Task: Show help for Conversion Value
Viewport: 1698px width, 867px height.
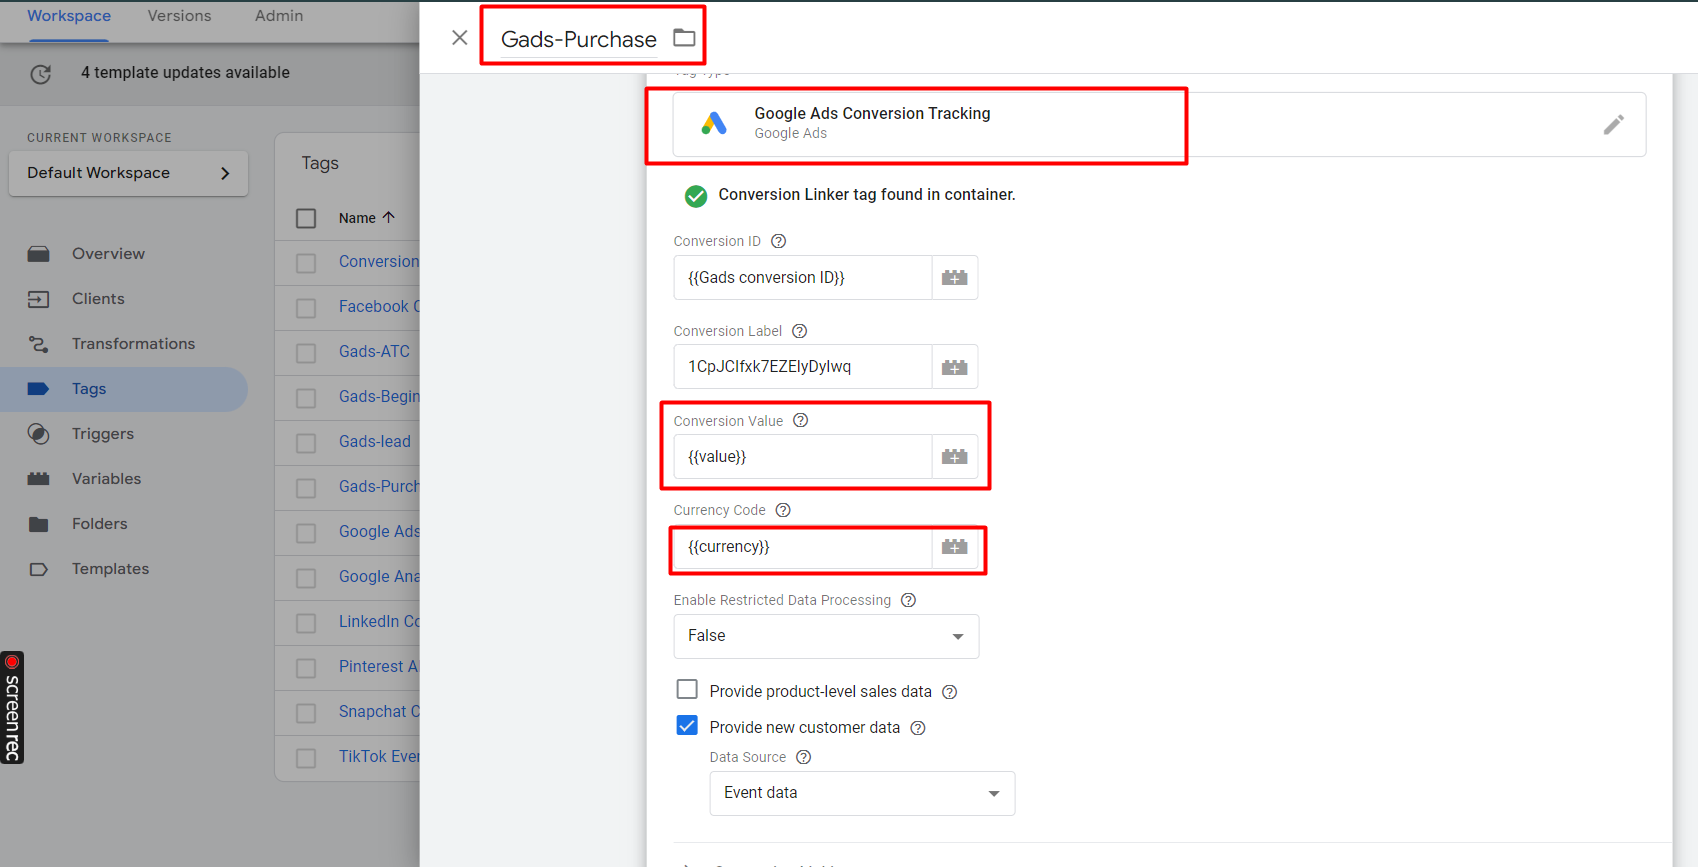Action: [801, 421]
